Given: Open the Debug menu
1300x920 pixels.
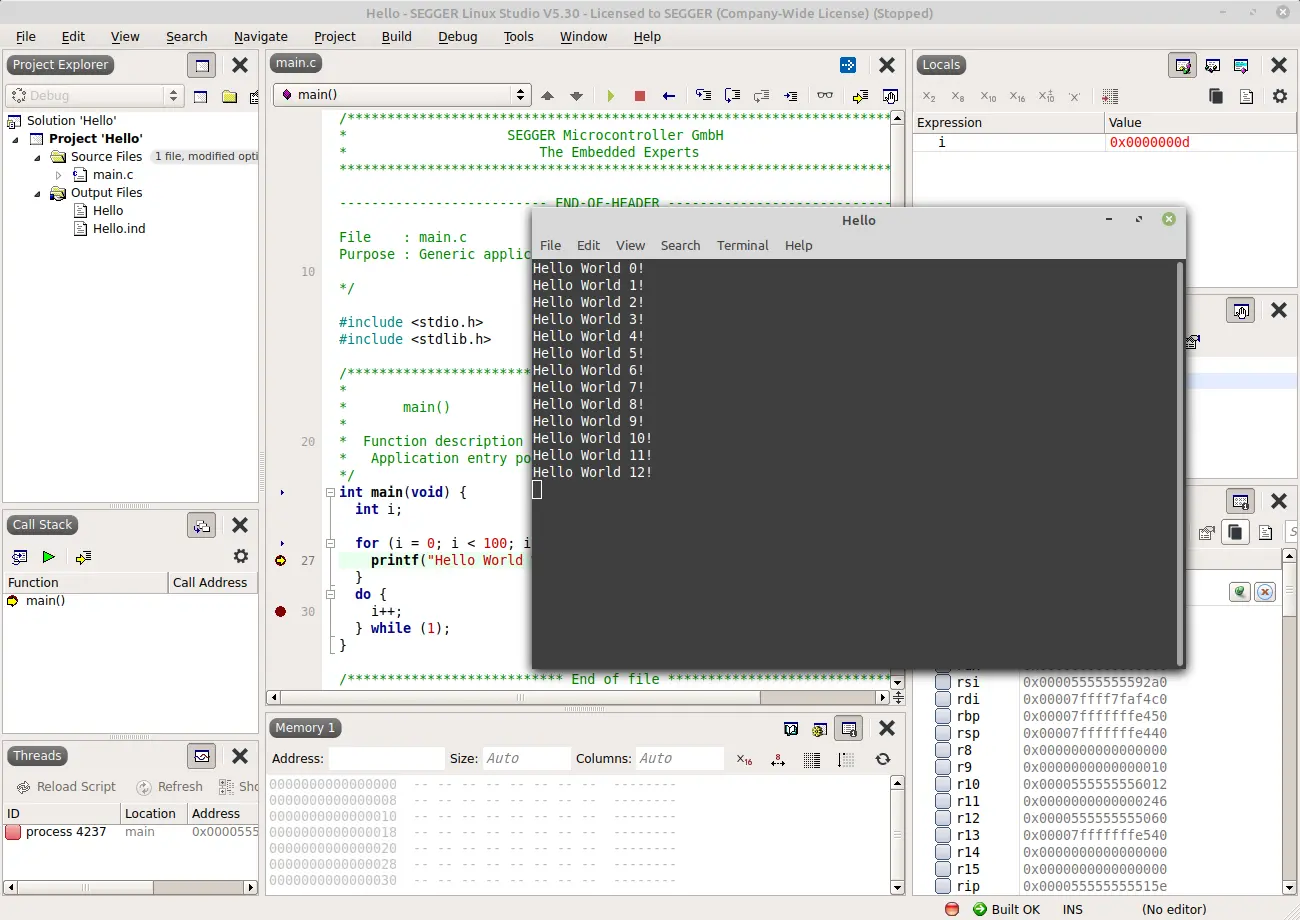Looking at the screenshot, I should click(457, 37).
